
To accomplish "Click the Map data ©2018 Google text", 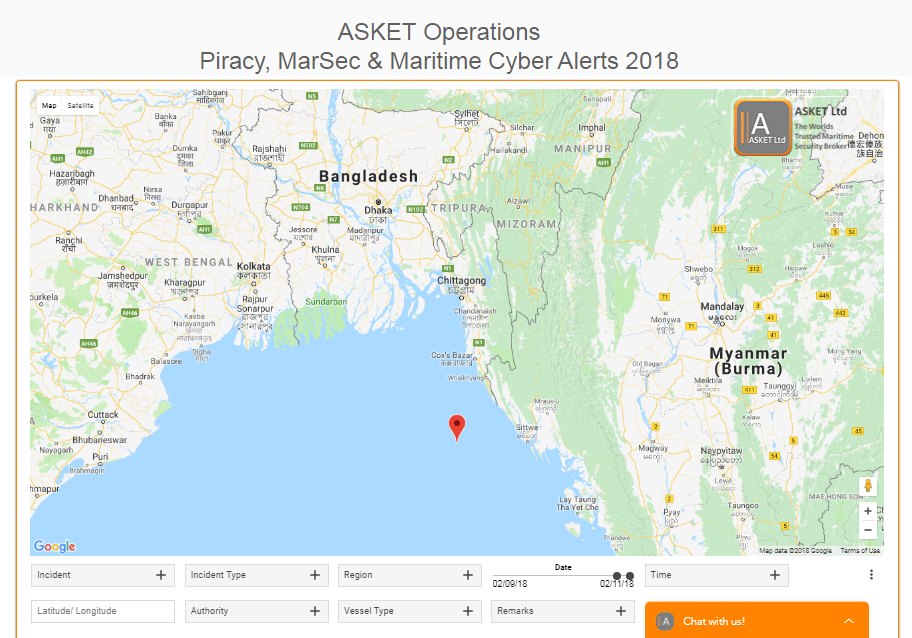I will tap(796, 550).
